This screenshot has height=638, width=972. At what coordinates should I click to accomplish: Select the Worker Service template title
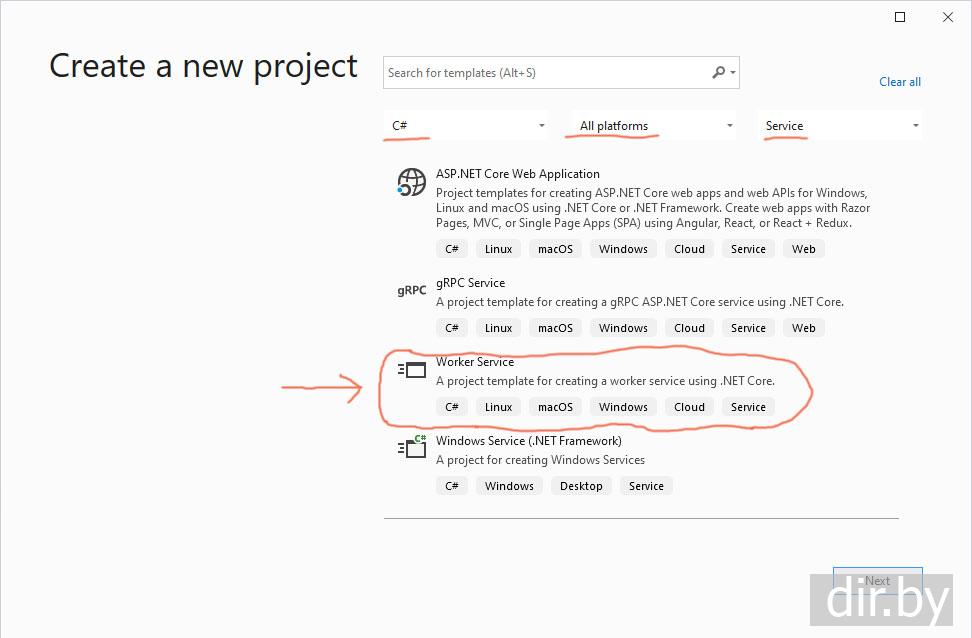click(x=475, y=361)
